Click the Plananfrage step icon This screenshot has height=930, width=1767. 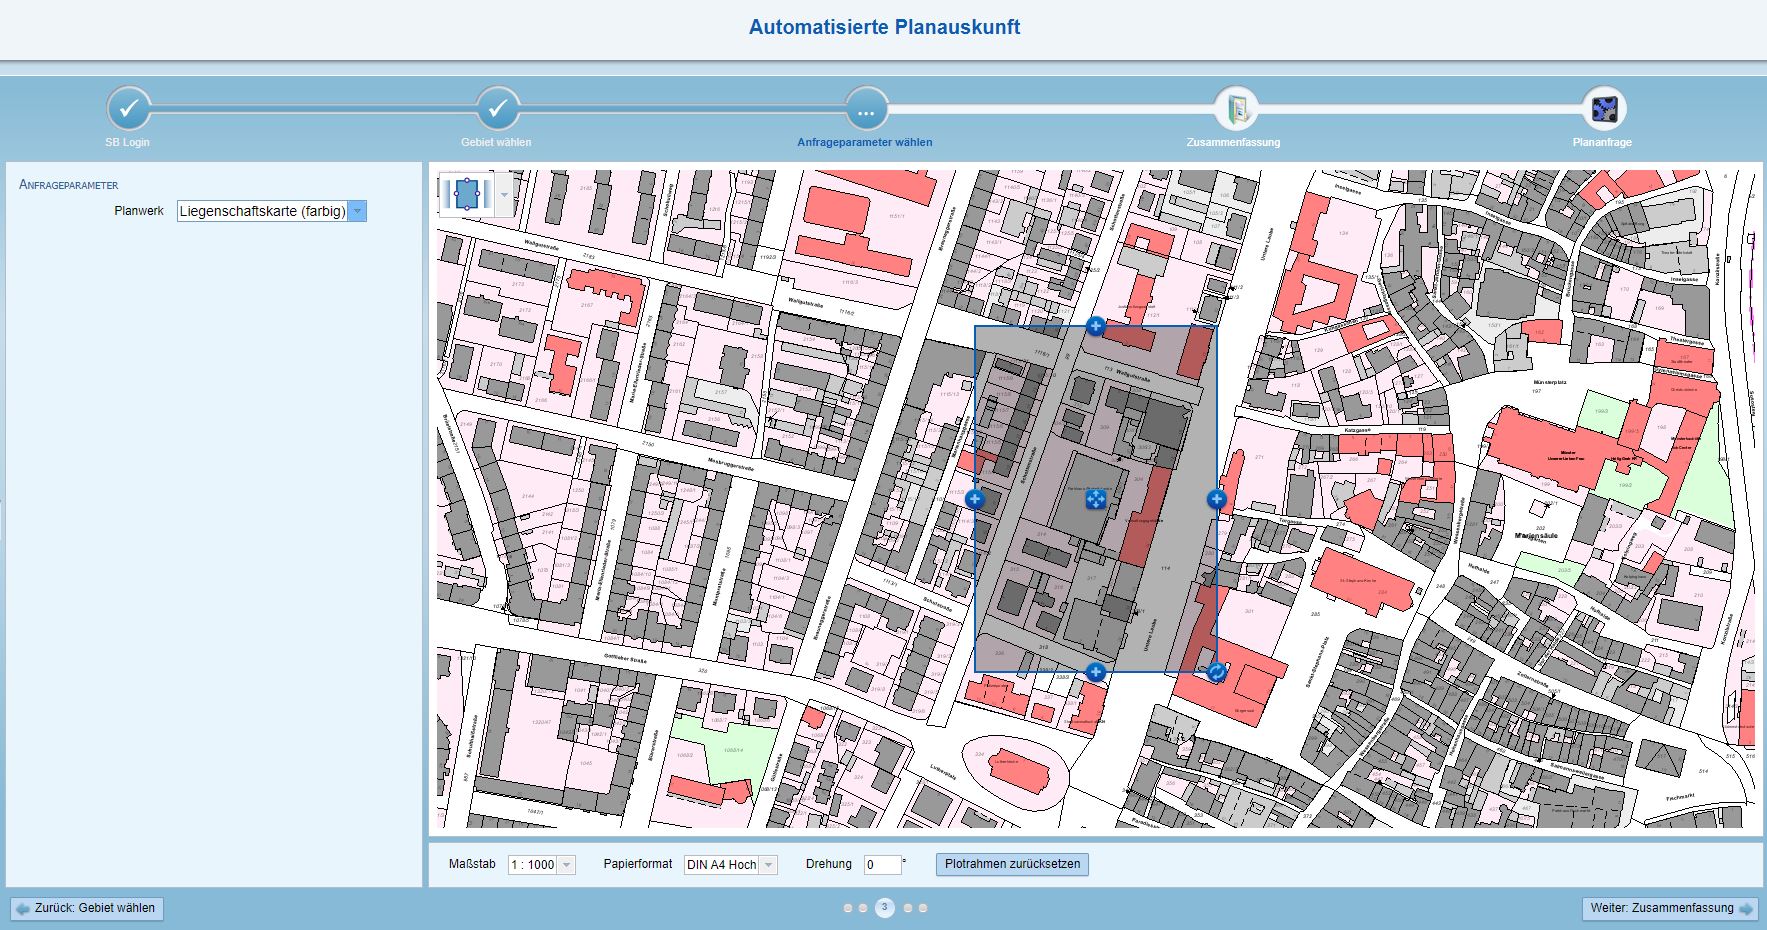click(1605, 110)
